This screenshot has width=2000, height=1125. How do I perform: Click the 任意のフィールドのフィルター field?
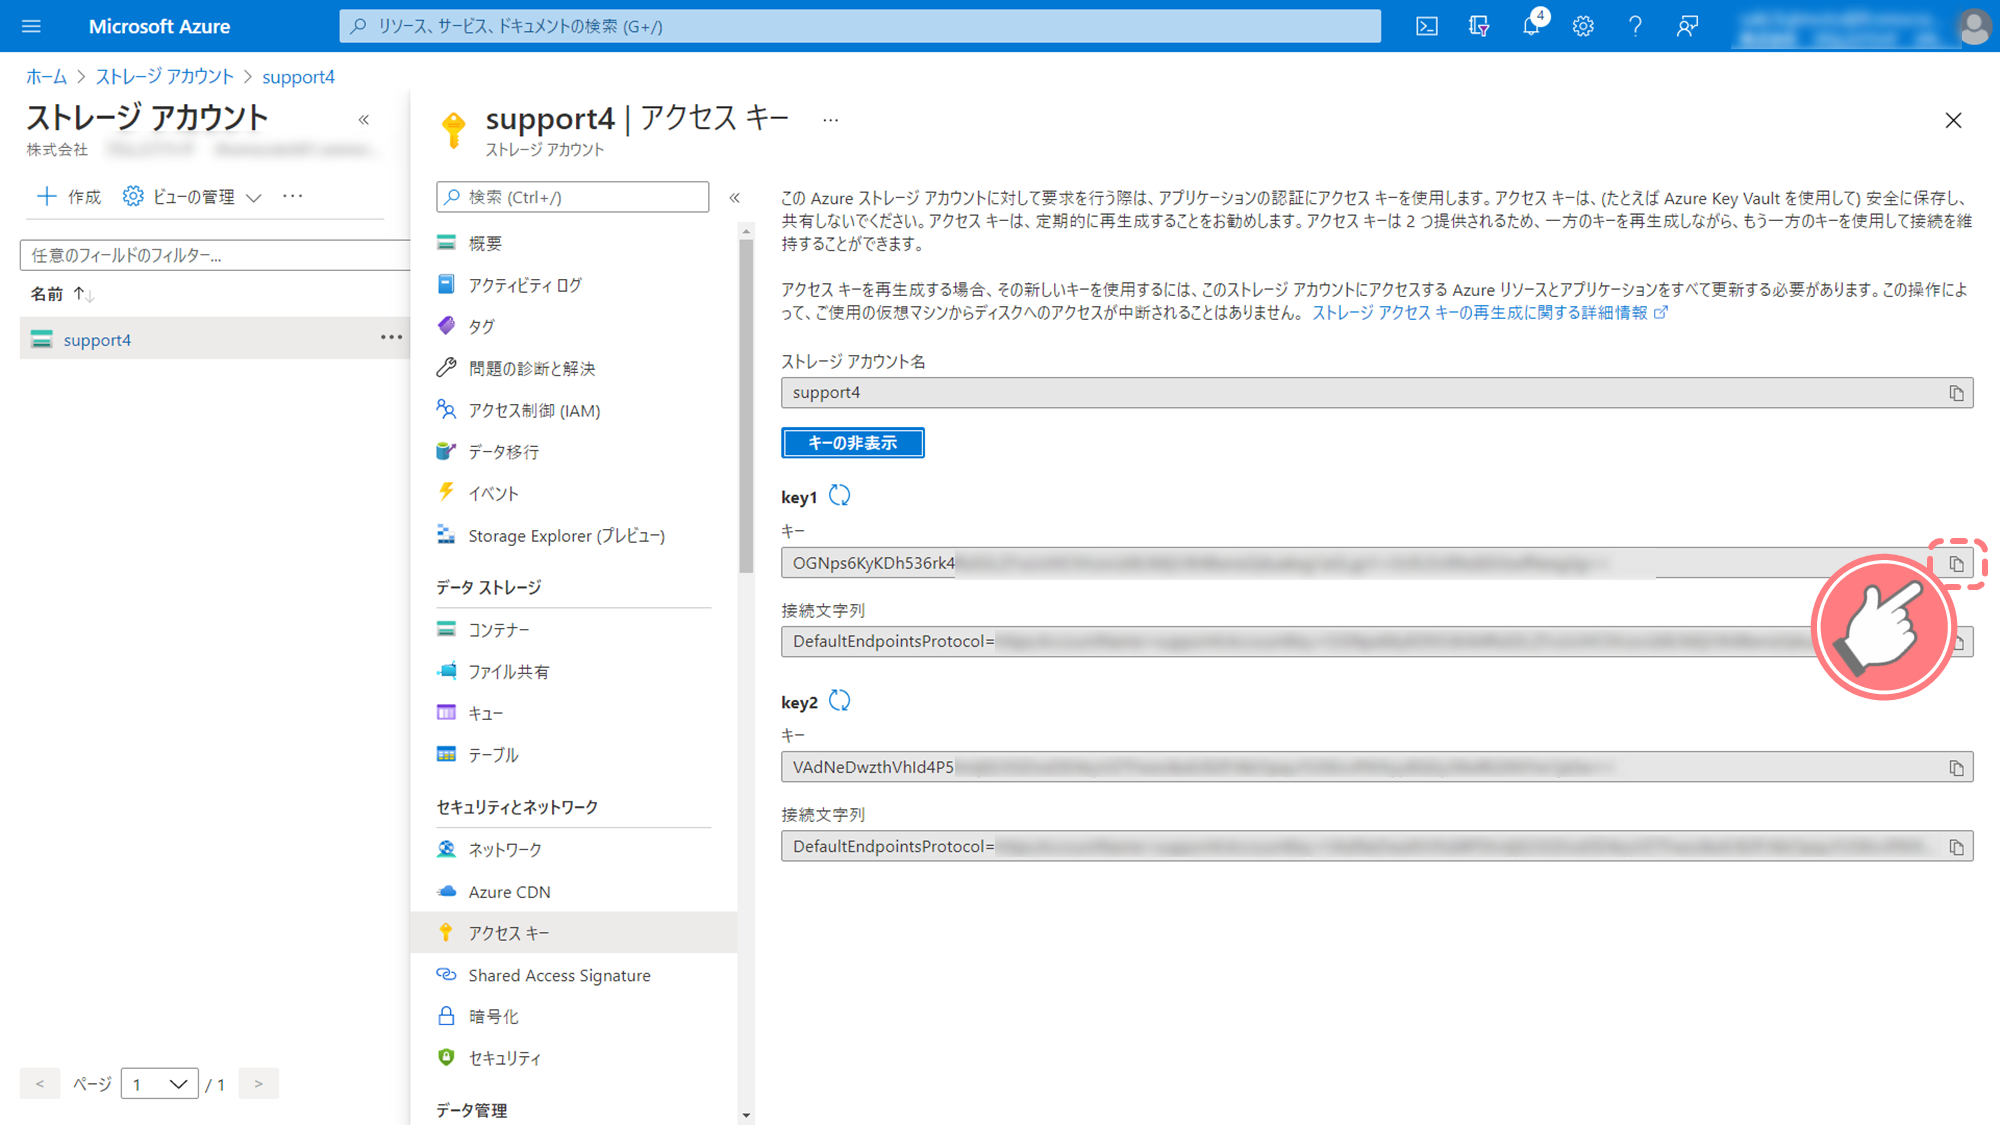coord(215,255)
